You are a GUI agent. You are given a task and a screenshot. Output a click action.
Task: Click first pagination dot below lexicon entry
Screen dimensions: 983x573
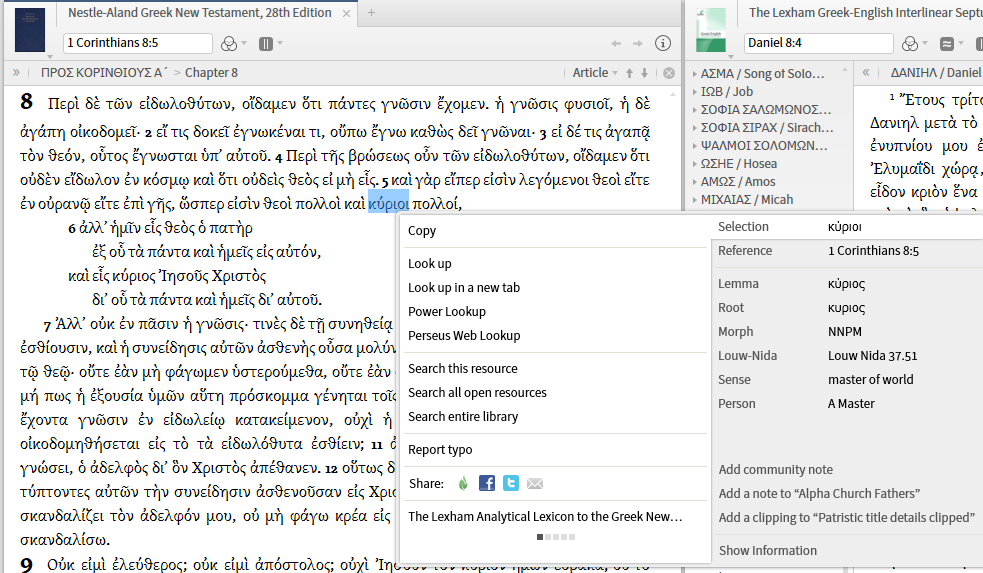coord(540,537)
